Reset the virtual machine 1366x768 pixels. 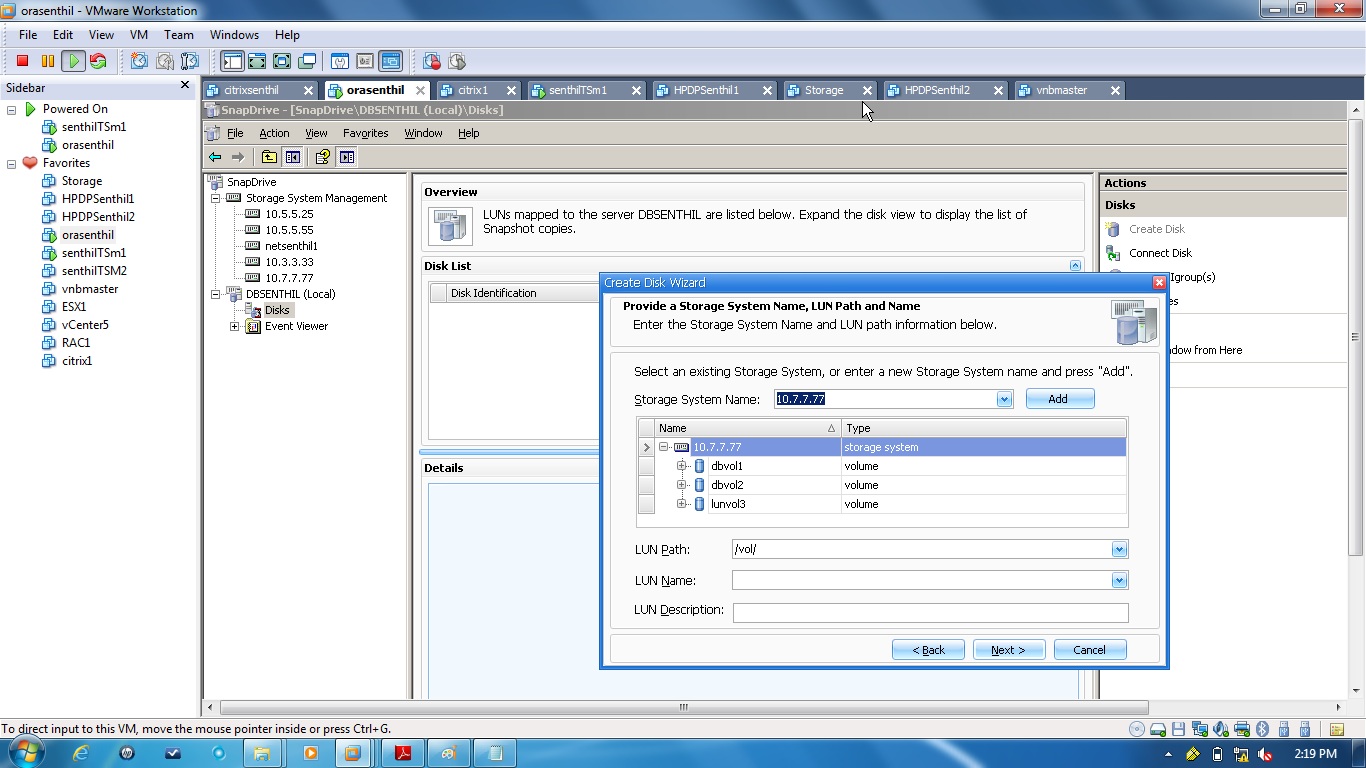[x=98, y=62]
